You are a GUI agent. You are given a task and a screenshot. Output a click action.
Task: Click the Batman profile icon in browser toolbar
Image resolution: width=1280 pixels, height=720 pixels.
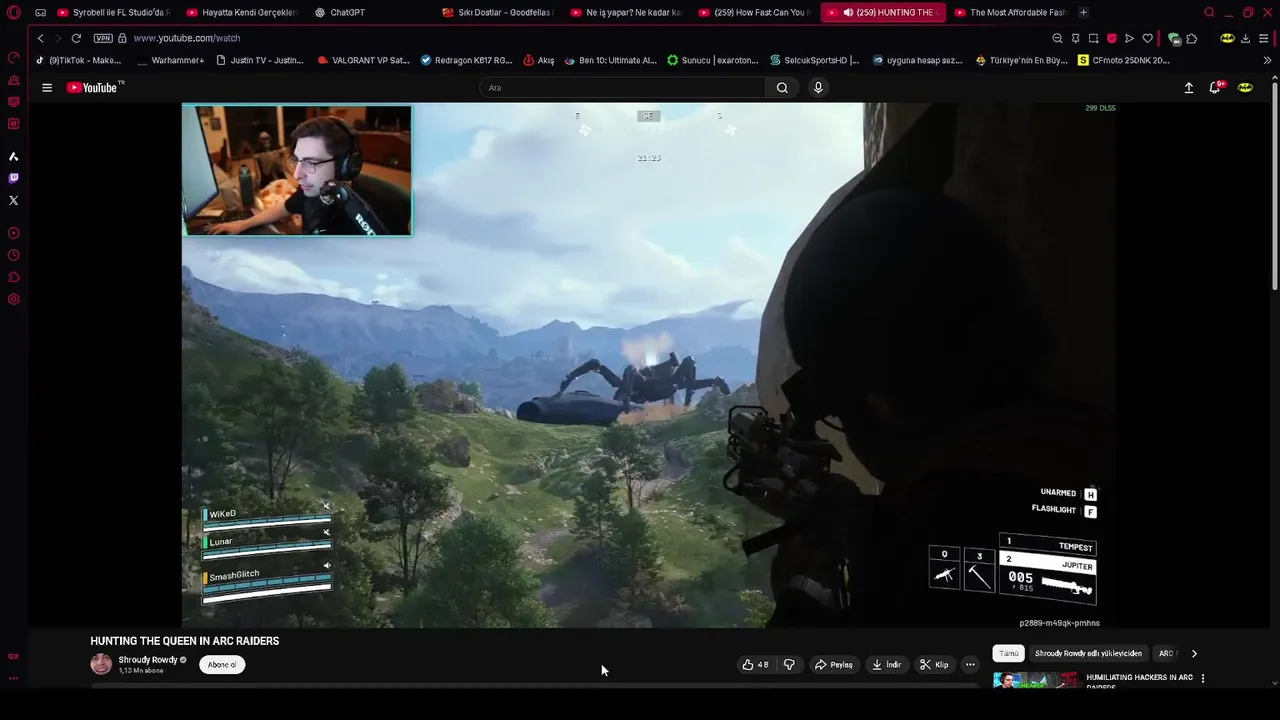point(1227,38)
